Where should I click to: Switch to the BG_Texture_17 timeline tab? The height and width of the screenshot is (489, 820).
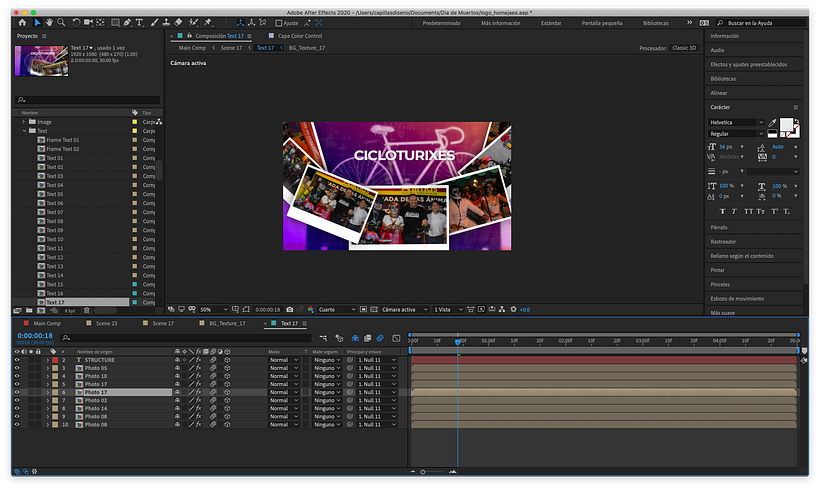click(x=227, y=324)
